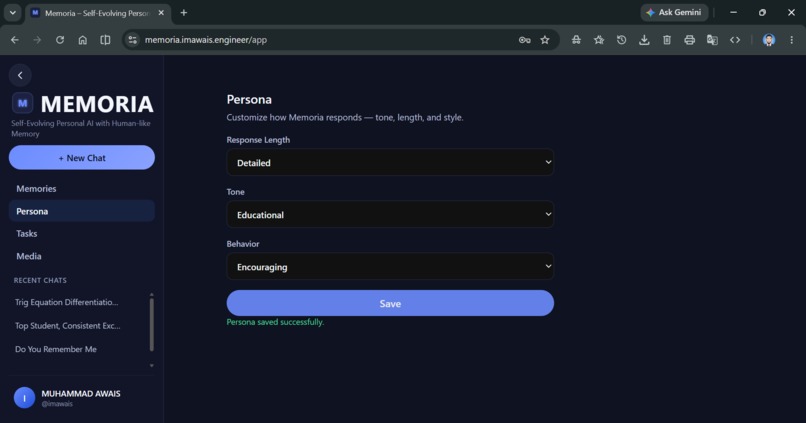Open the tab search dropdown arrow
The image size is (806, 423).
coord(13,13)
